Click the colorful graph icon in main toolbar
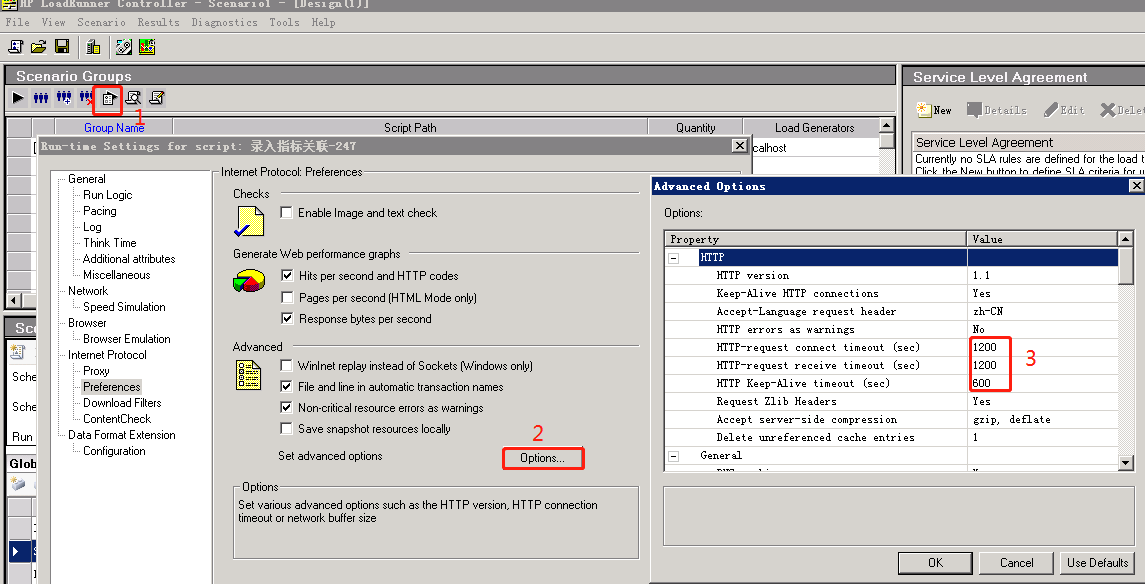1145x584 pixels. [x=147, y=47]
